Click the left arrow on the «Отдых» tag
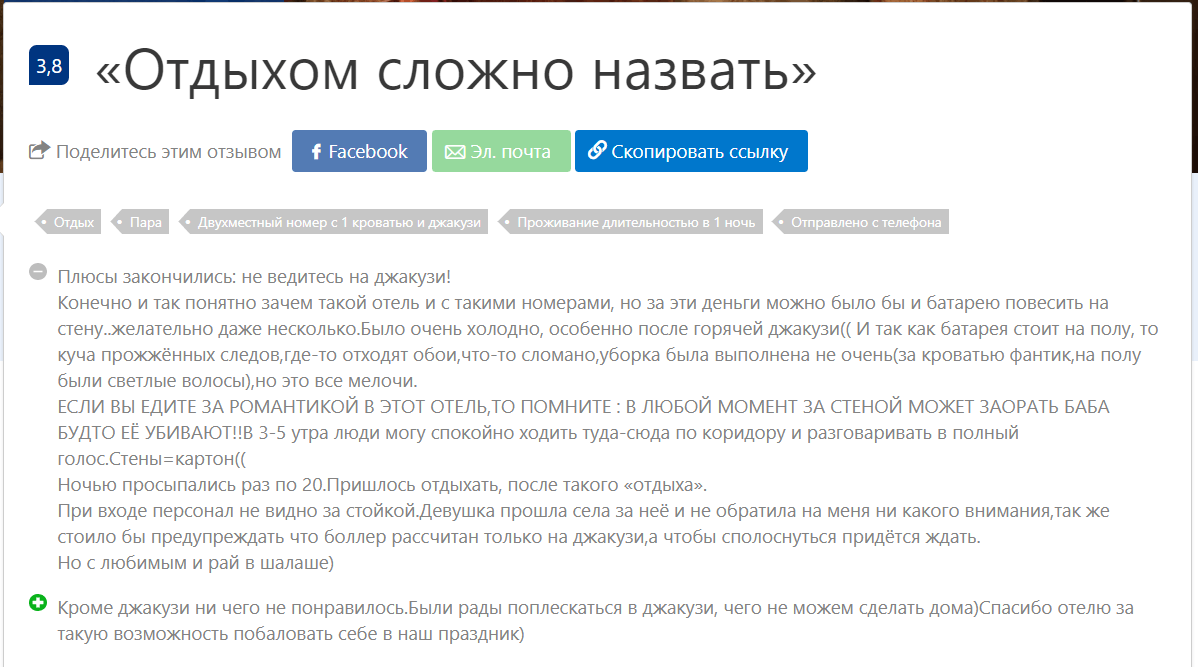This screenshot has width=1198, height=667. [x=45, y=221]
